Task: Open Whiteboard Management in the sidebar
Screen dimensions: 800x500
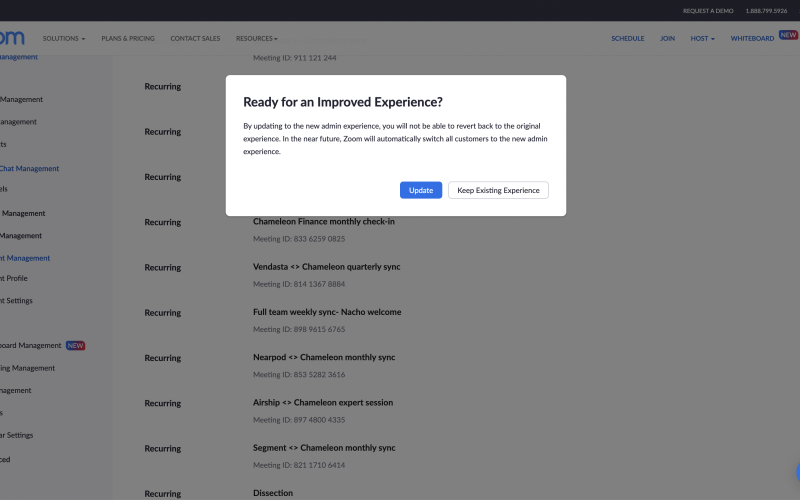Action: (x=30, y=345)
